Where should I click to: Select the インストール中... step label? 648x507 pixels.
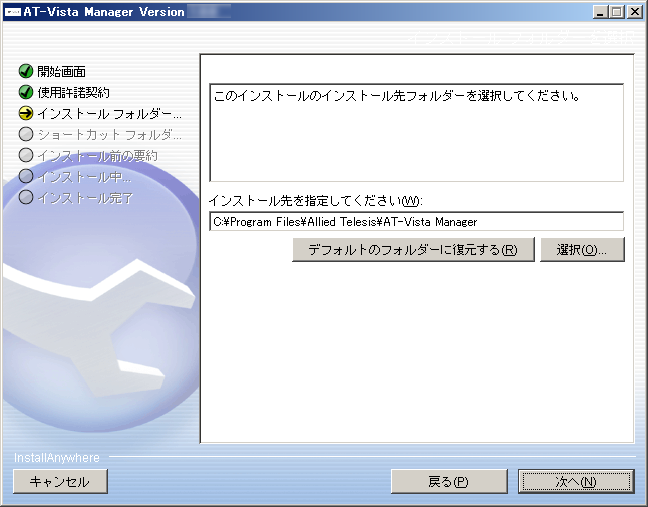pos(84,177)
